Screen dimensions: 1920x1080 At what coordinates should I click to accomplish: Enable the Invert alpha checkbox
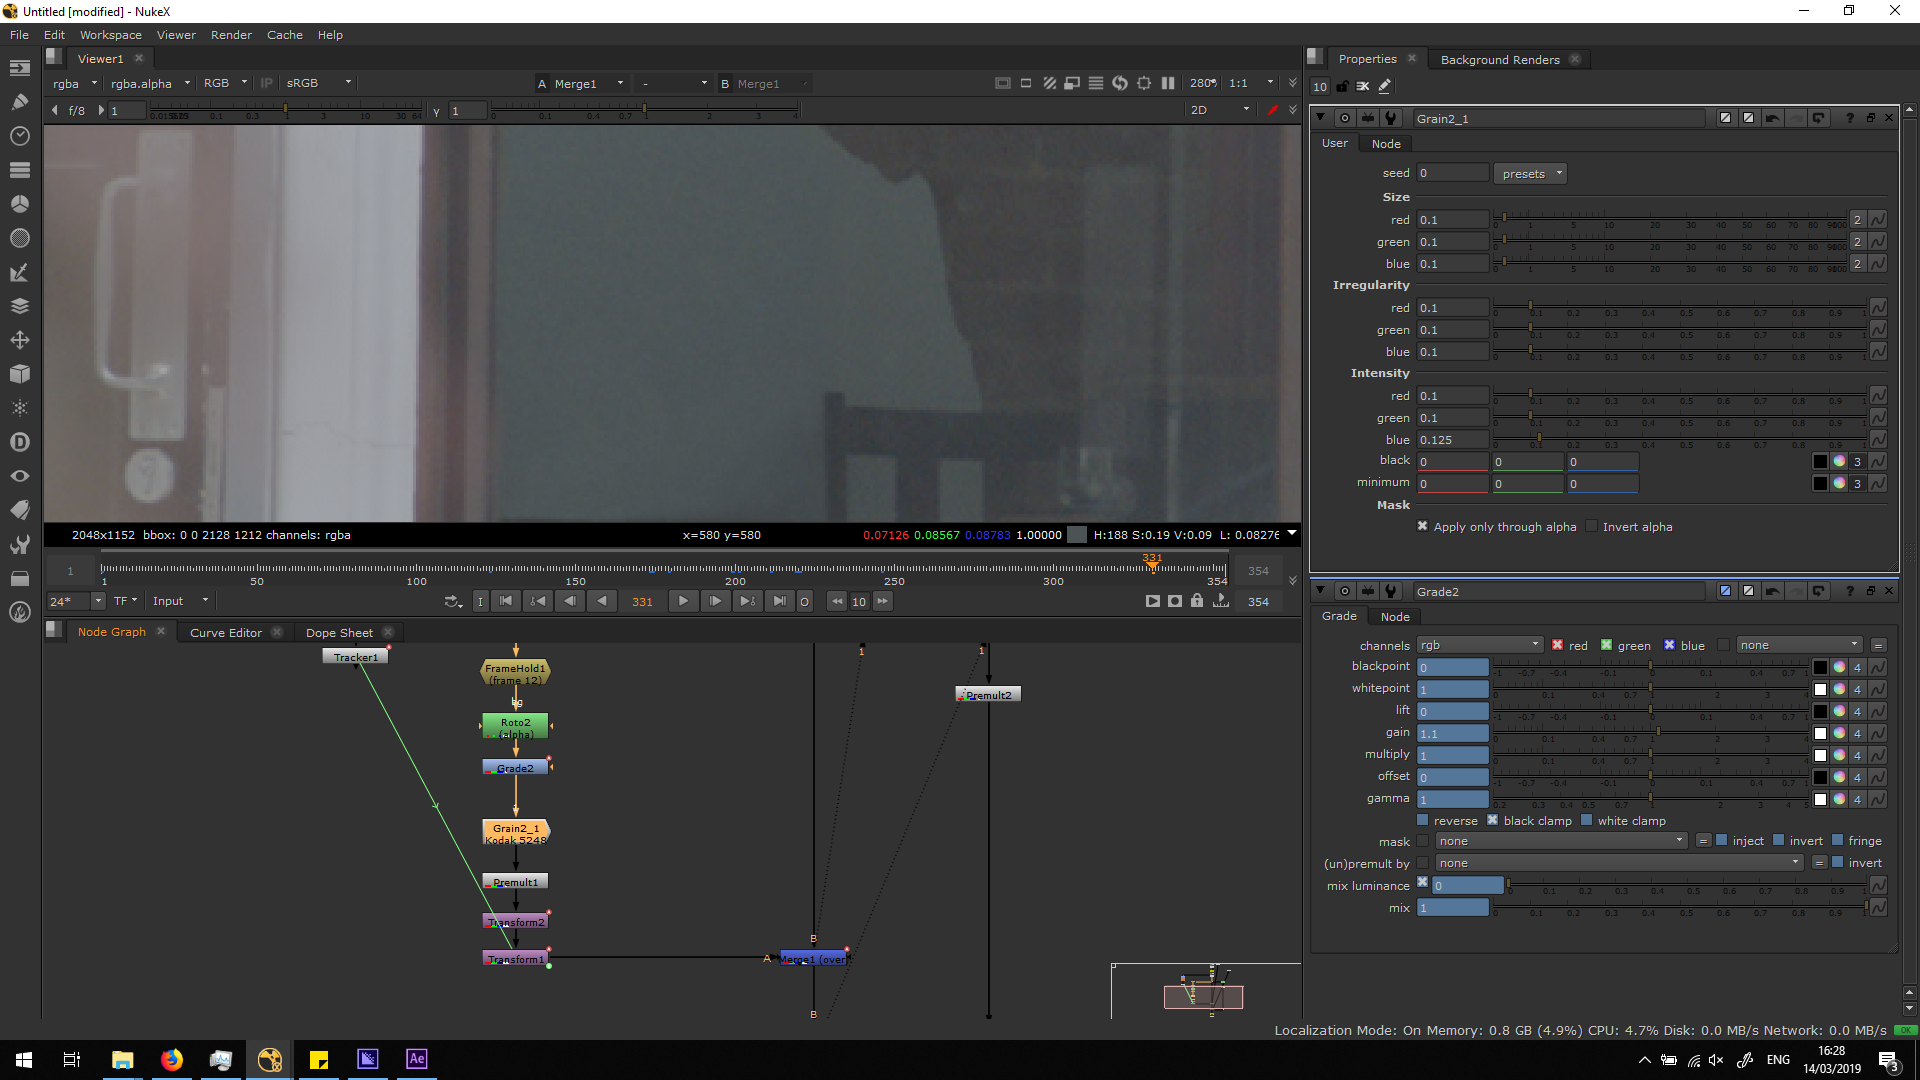pyautogui.click(x=1592, y=526)
